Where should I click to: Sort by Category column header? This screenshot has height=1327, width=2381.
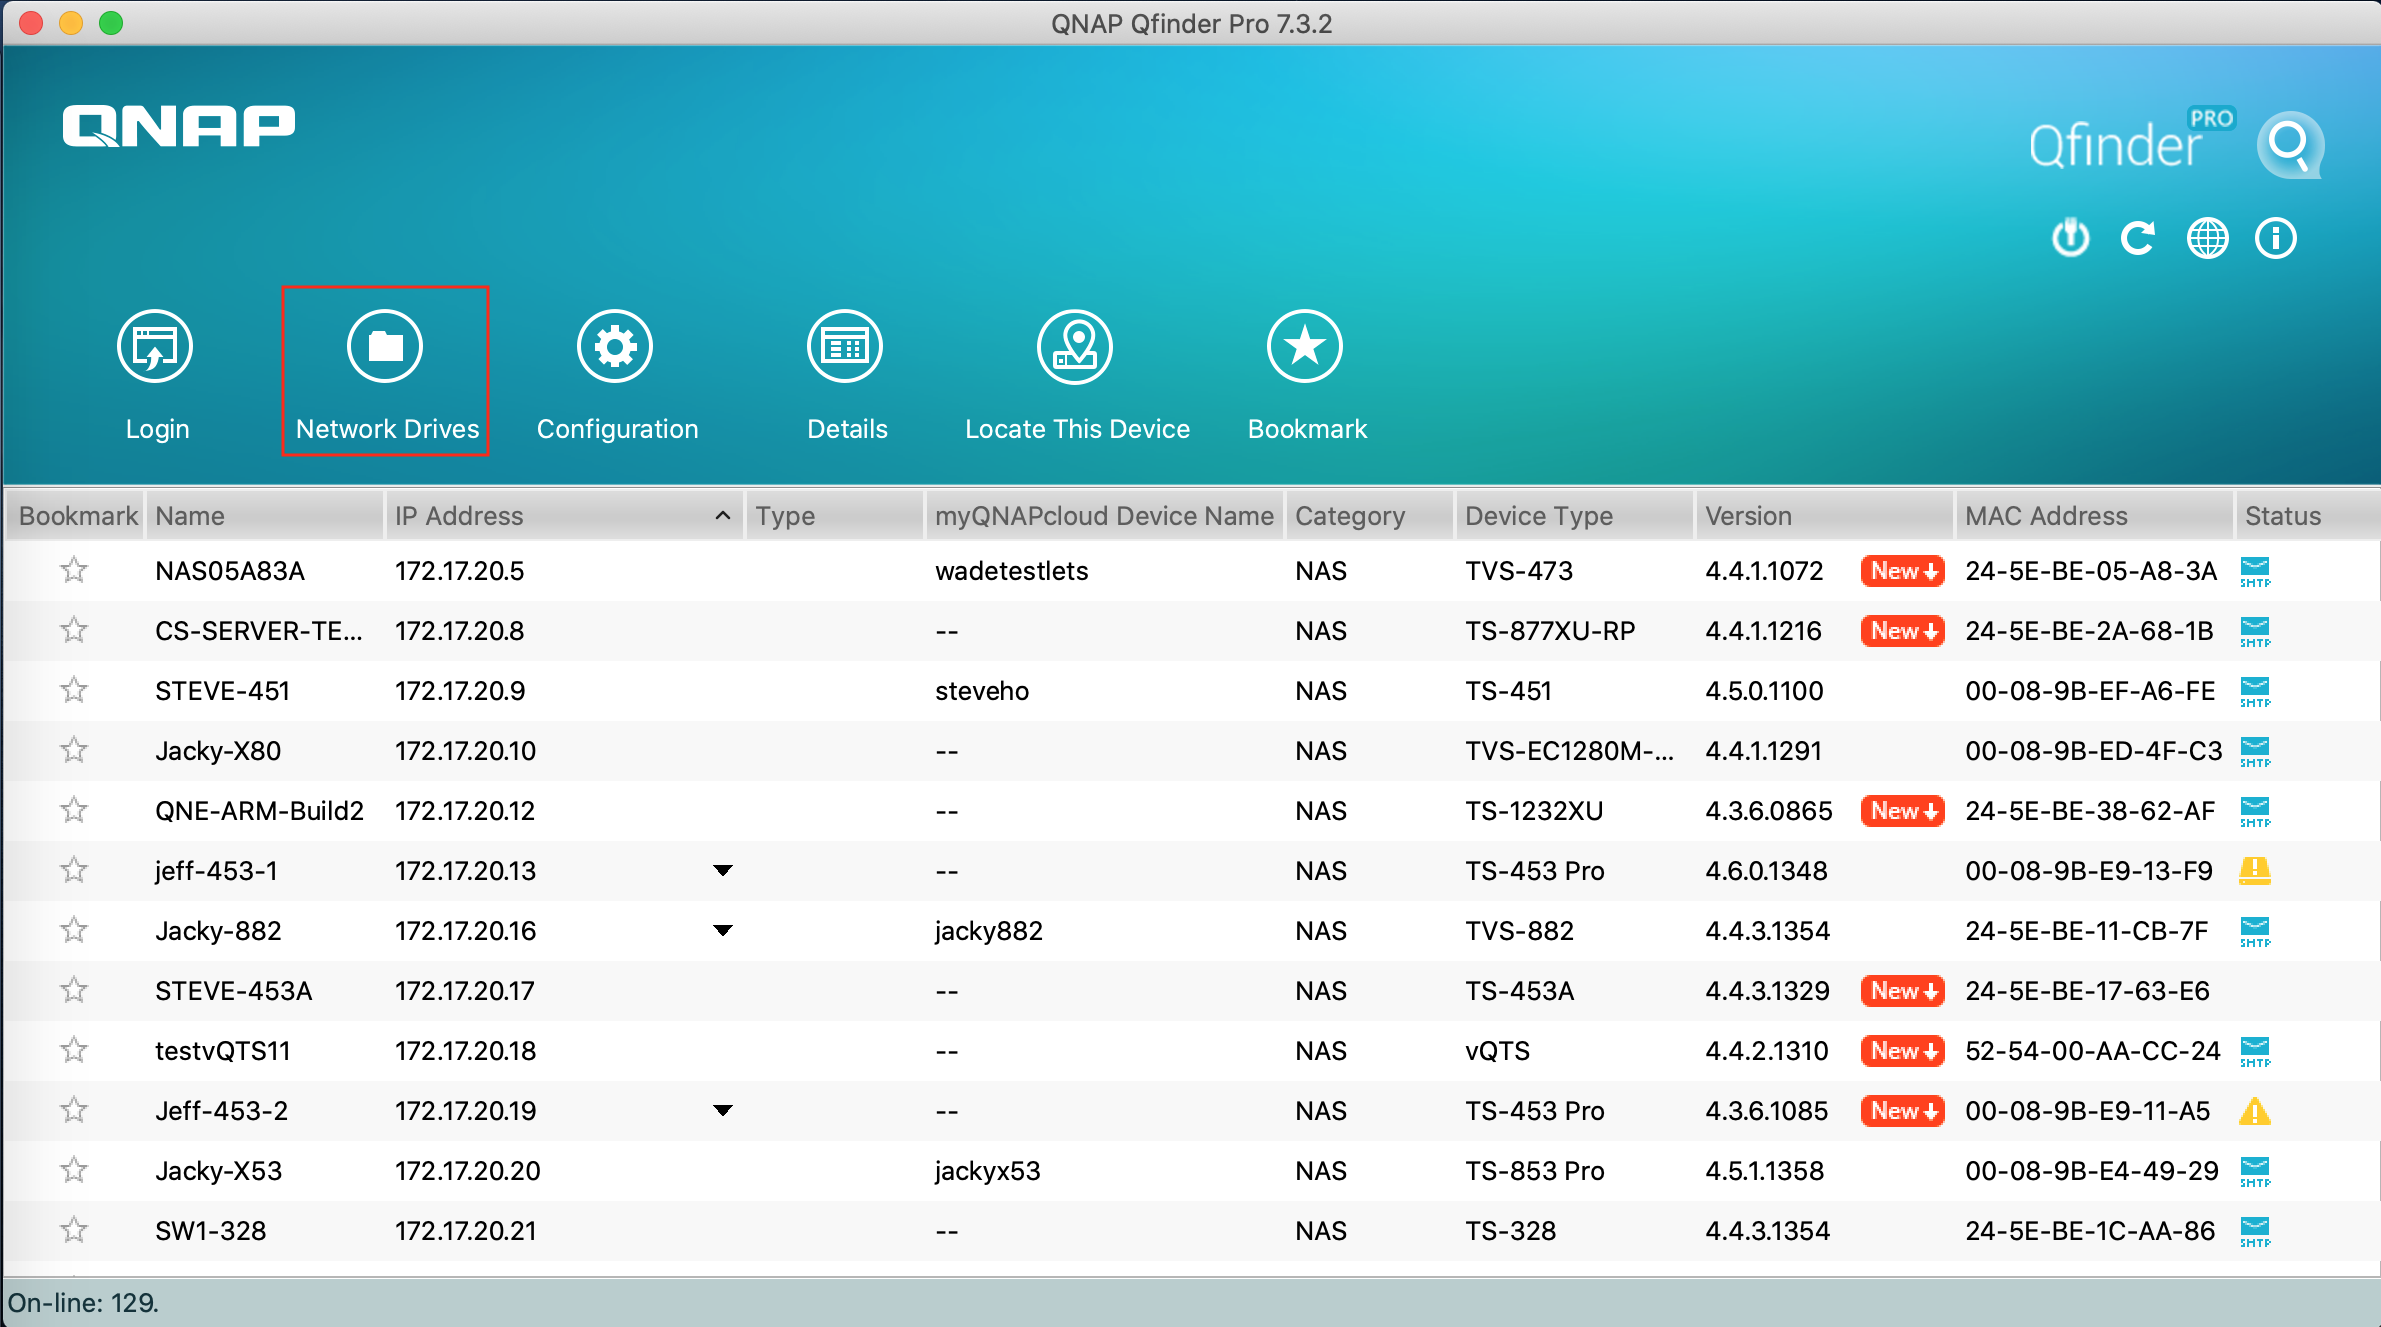pos(1369,516)
